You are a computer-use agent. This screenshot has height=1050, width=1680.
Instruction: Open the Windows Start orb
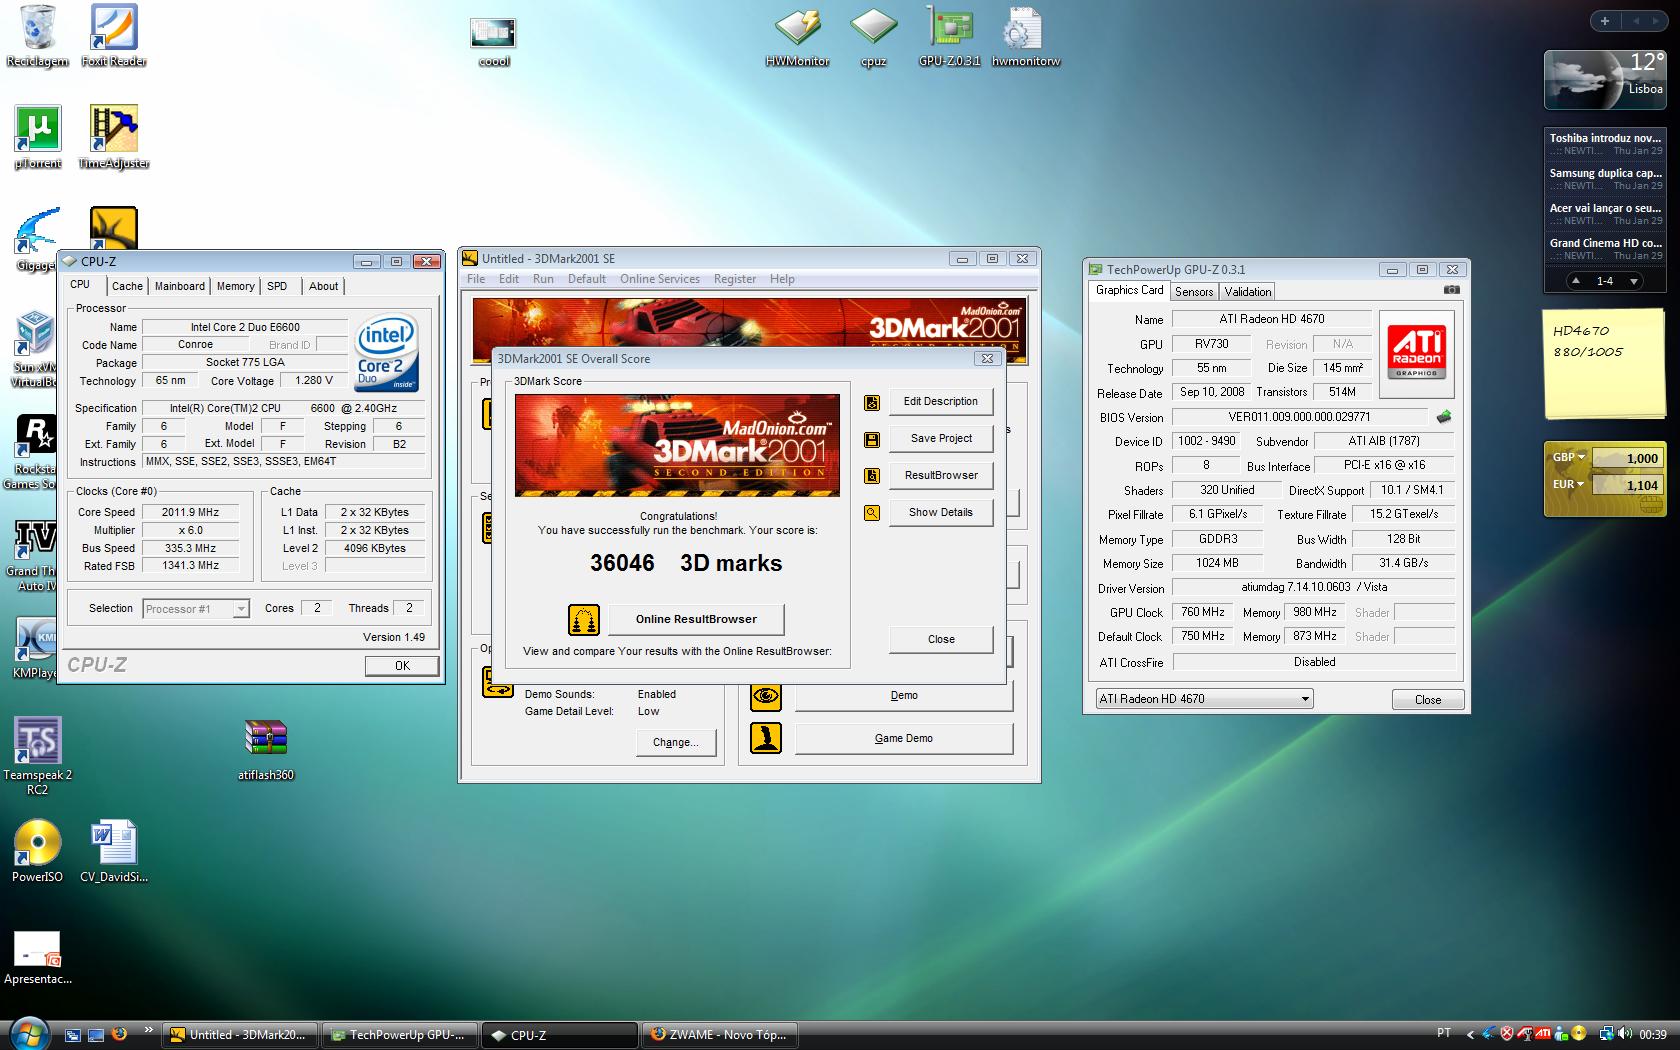click(x=29, y=1033)
